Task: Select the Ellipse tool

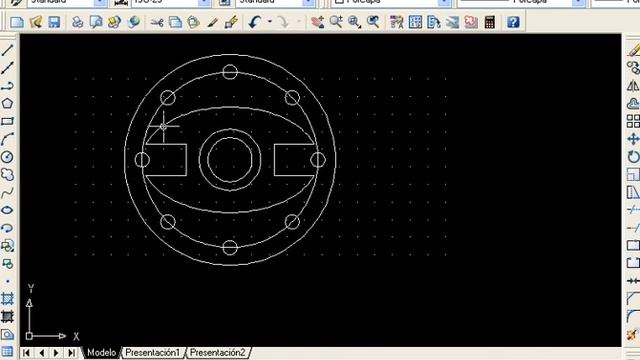Action: pyautogui.click(x=7, y=210)
